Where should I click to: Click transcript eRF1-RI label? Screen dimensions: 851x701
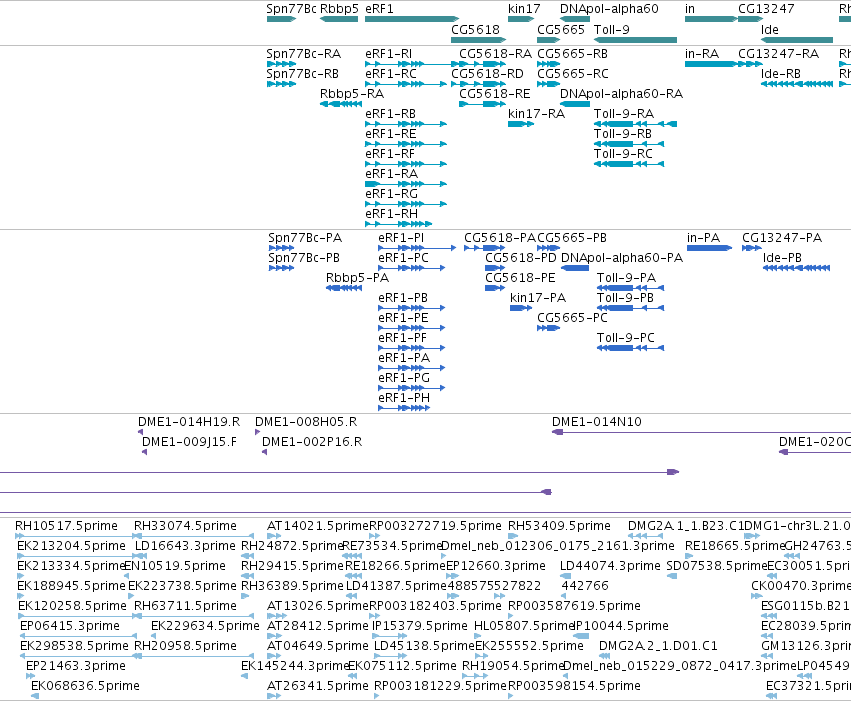tap(388, 54)
